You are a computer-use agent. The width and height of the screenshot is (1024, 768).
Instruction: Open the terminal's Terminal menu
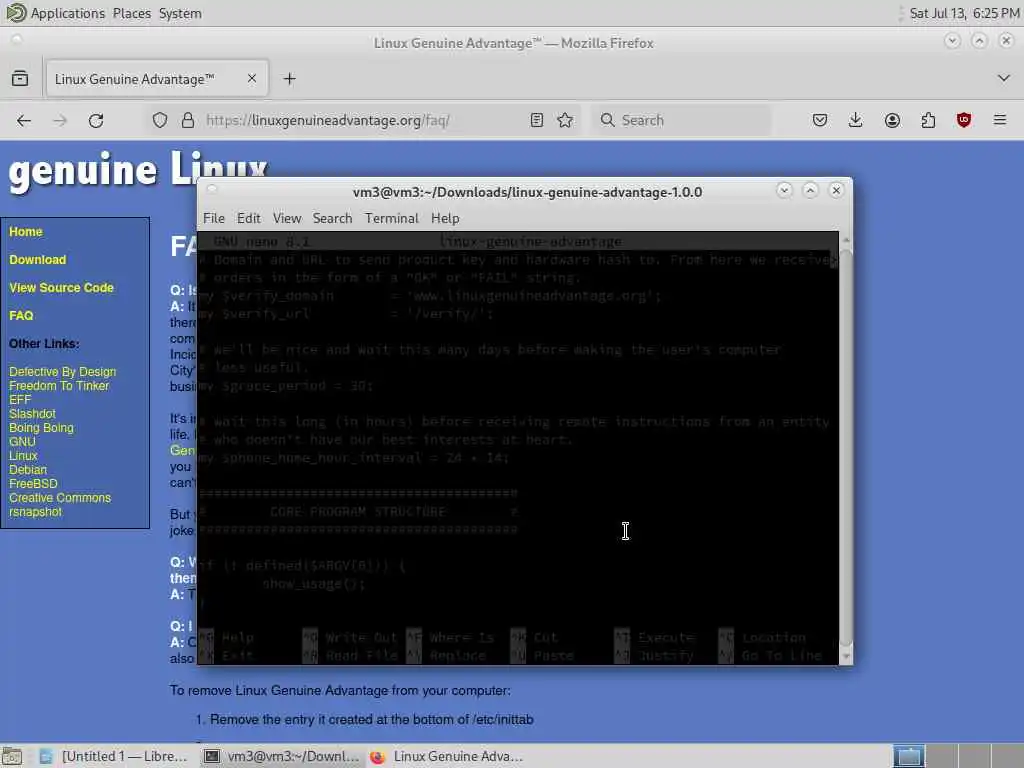pos(391,218)
